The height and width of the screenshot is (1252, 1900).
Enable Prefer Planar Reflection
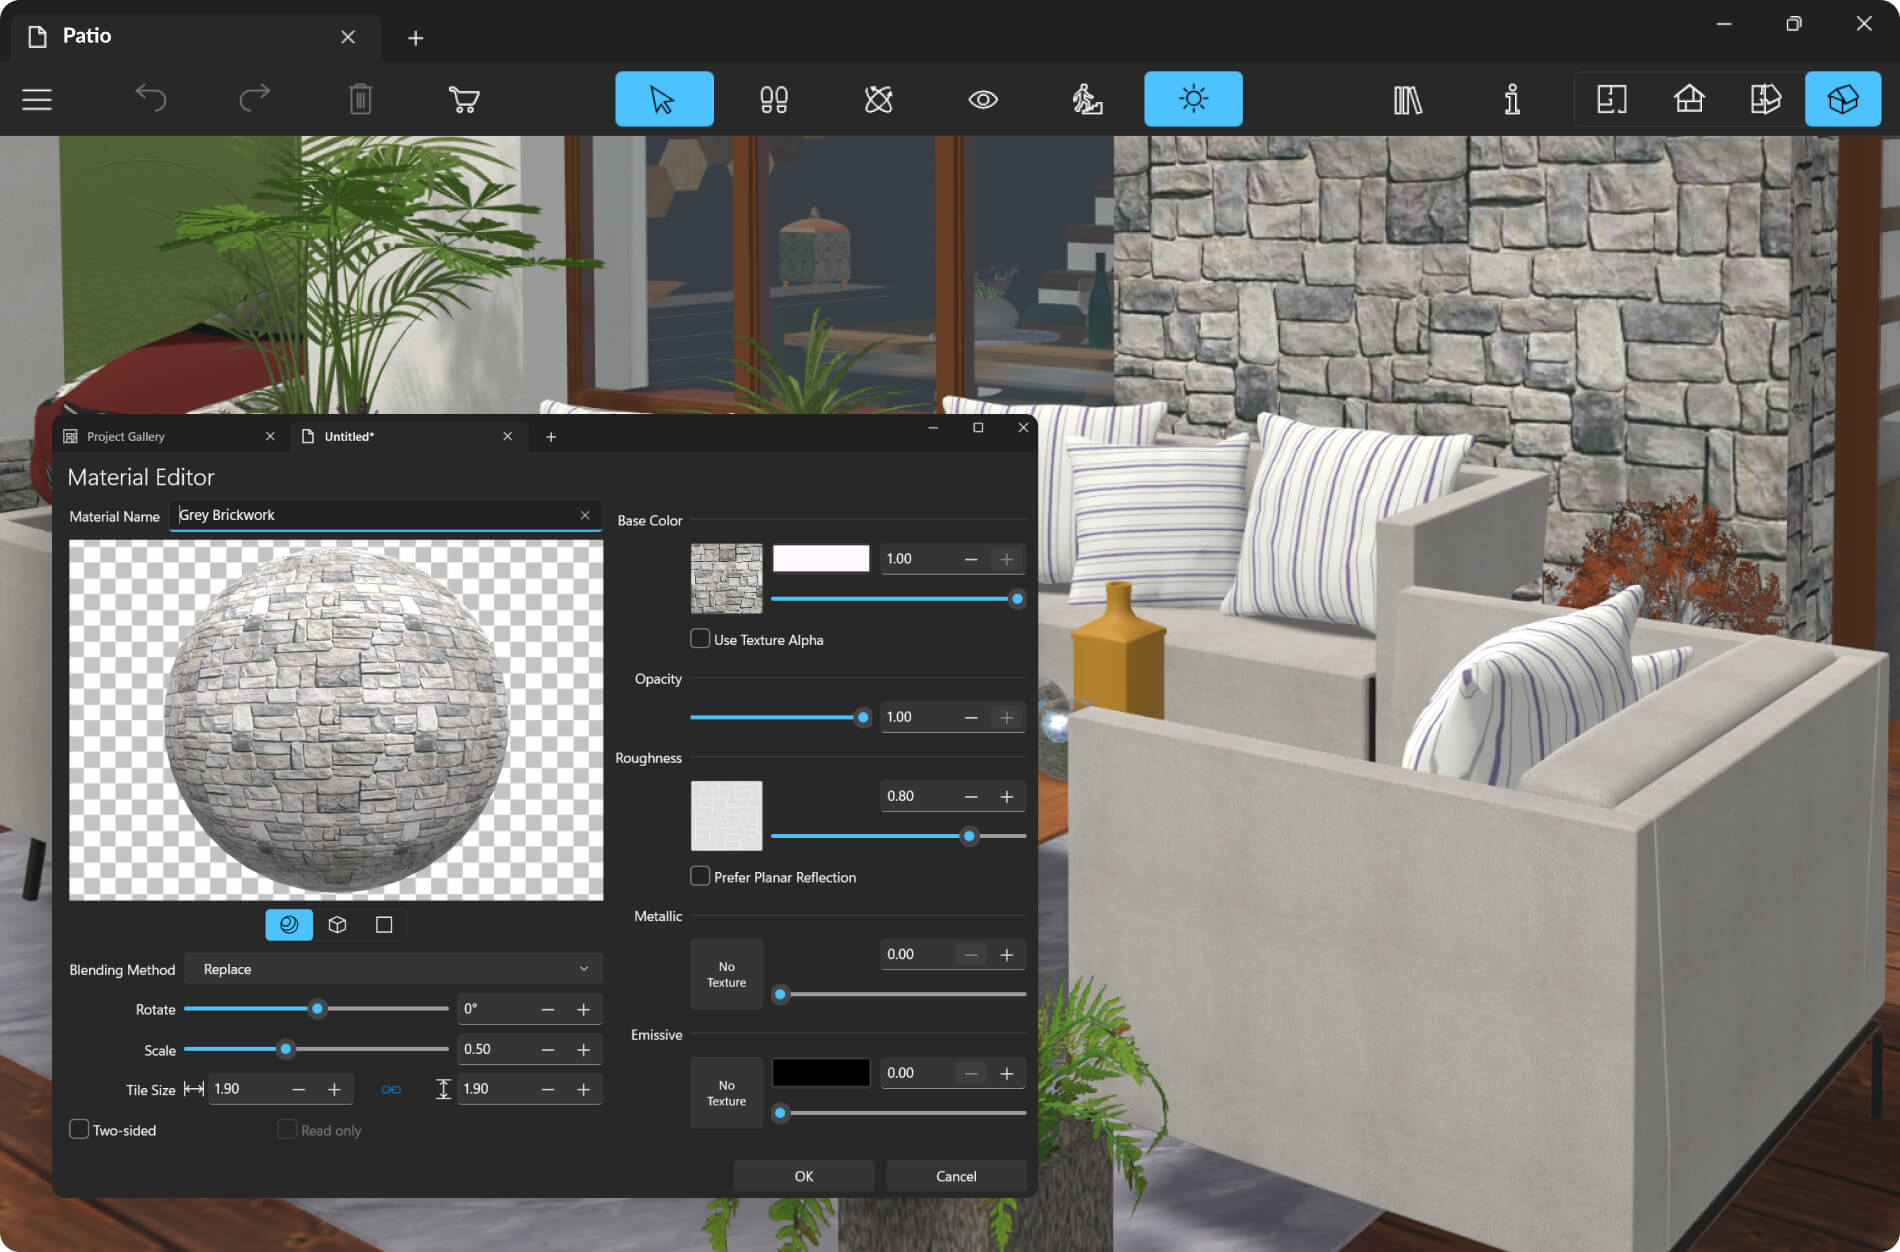click(699, 875)
